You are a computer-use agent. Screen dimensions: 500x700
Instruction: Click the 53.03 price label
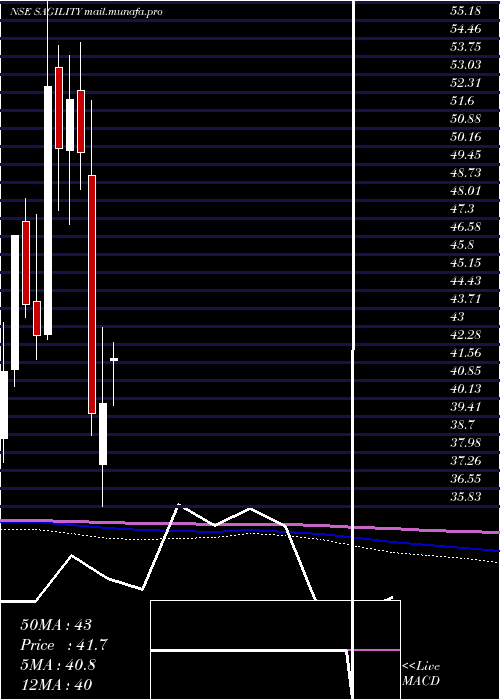466,65
